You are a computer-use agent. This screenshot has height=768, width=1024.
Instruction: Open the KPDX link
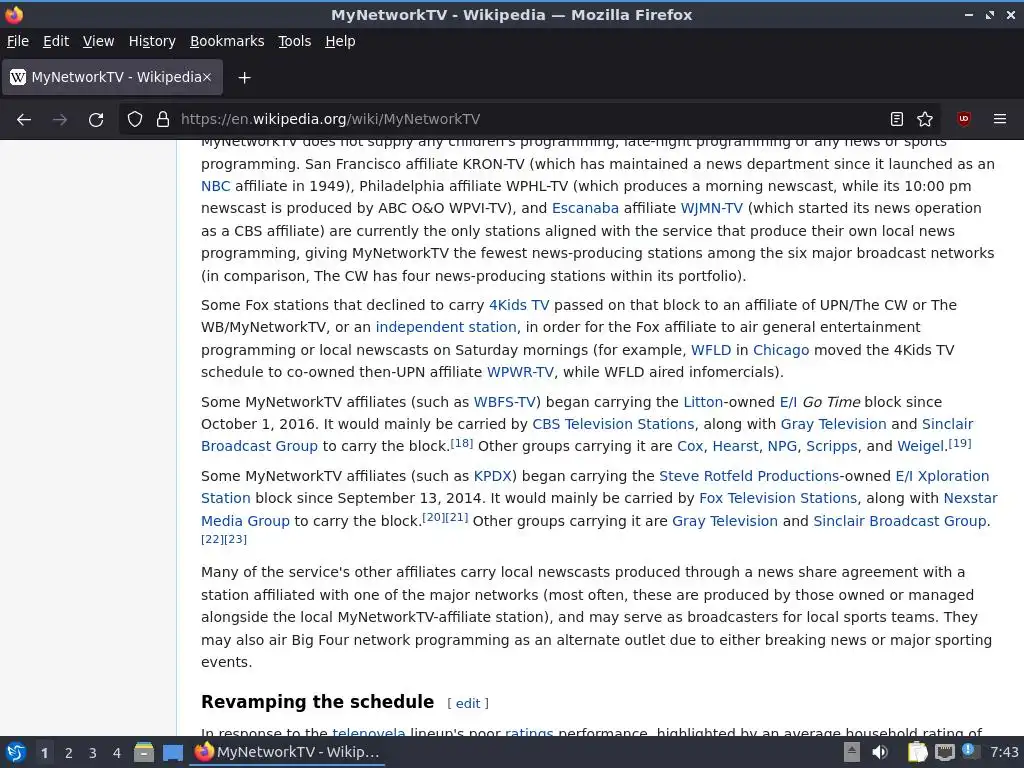coord(493,476)
